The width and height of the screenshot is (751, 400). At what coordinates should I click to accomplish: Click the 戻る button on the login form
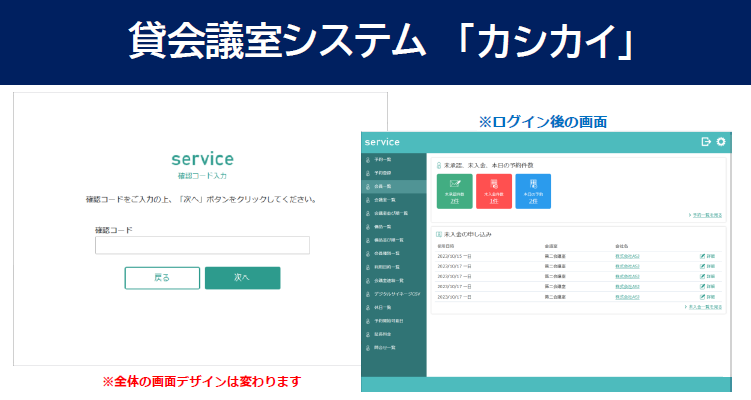pyautogui.click(x=162, y=278)
